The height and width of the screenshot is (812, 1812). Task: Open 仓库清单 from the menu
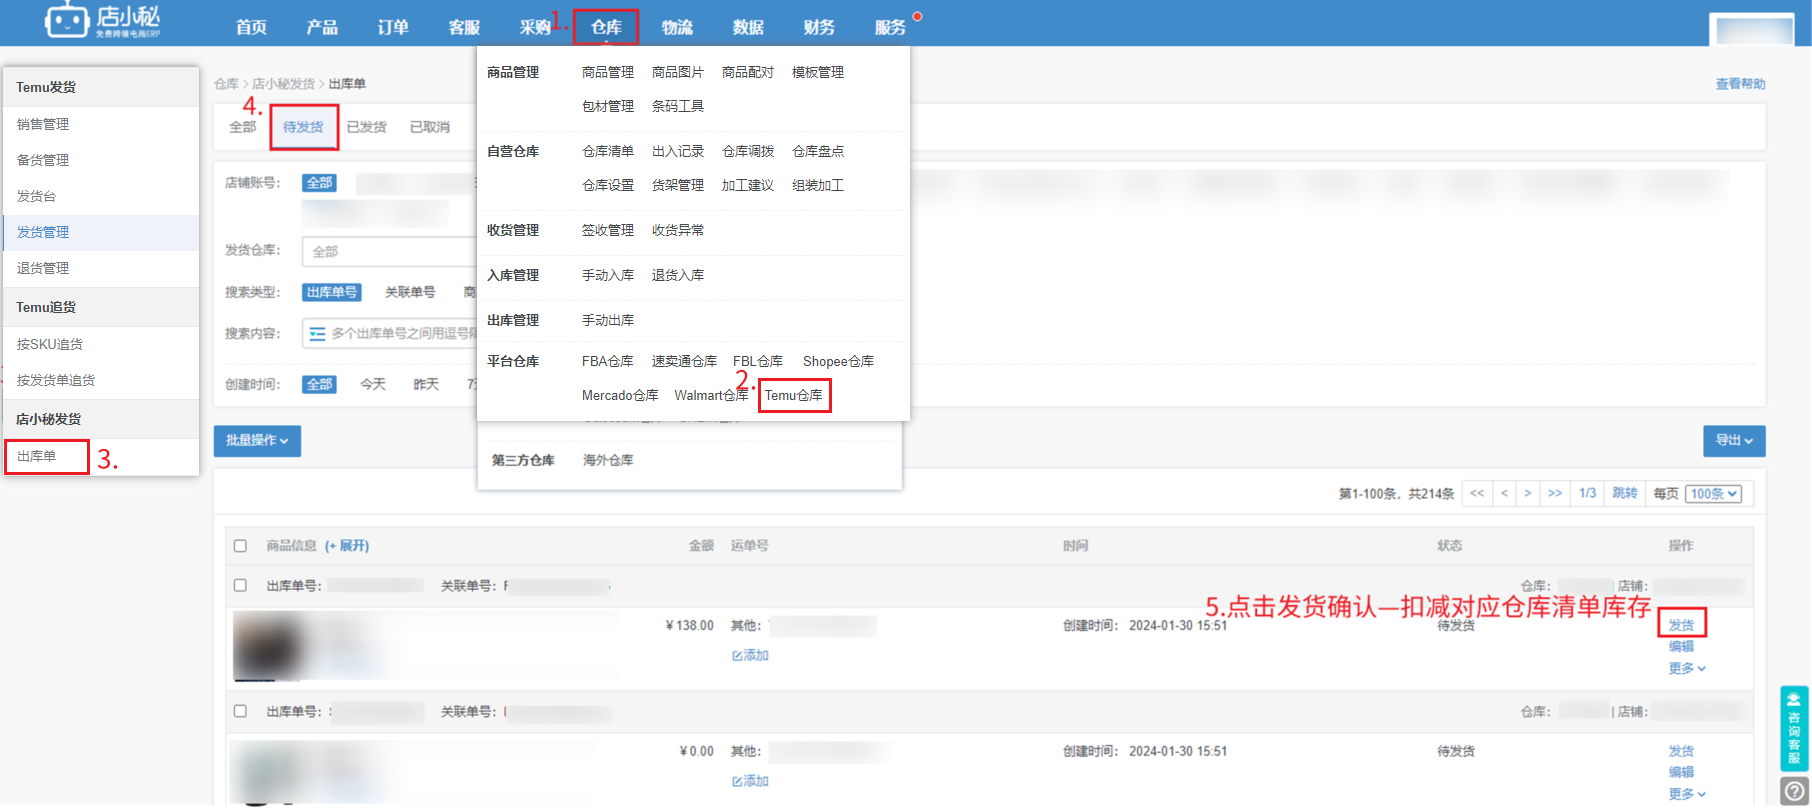tap(608, 151)
